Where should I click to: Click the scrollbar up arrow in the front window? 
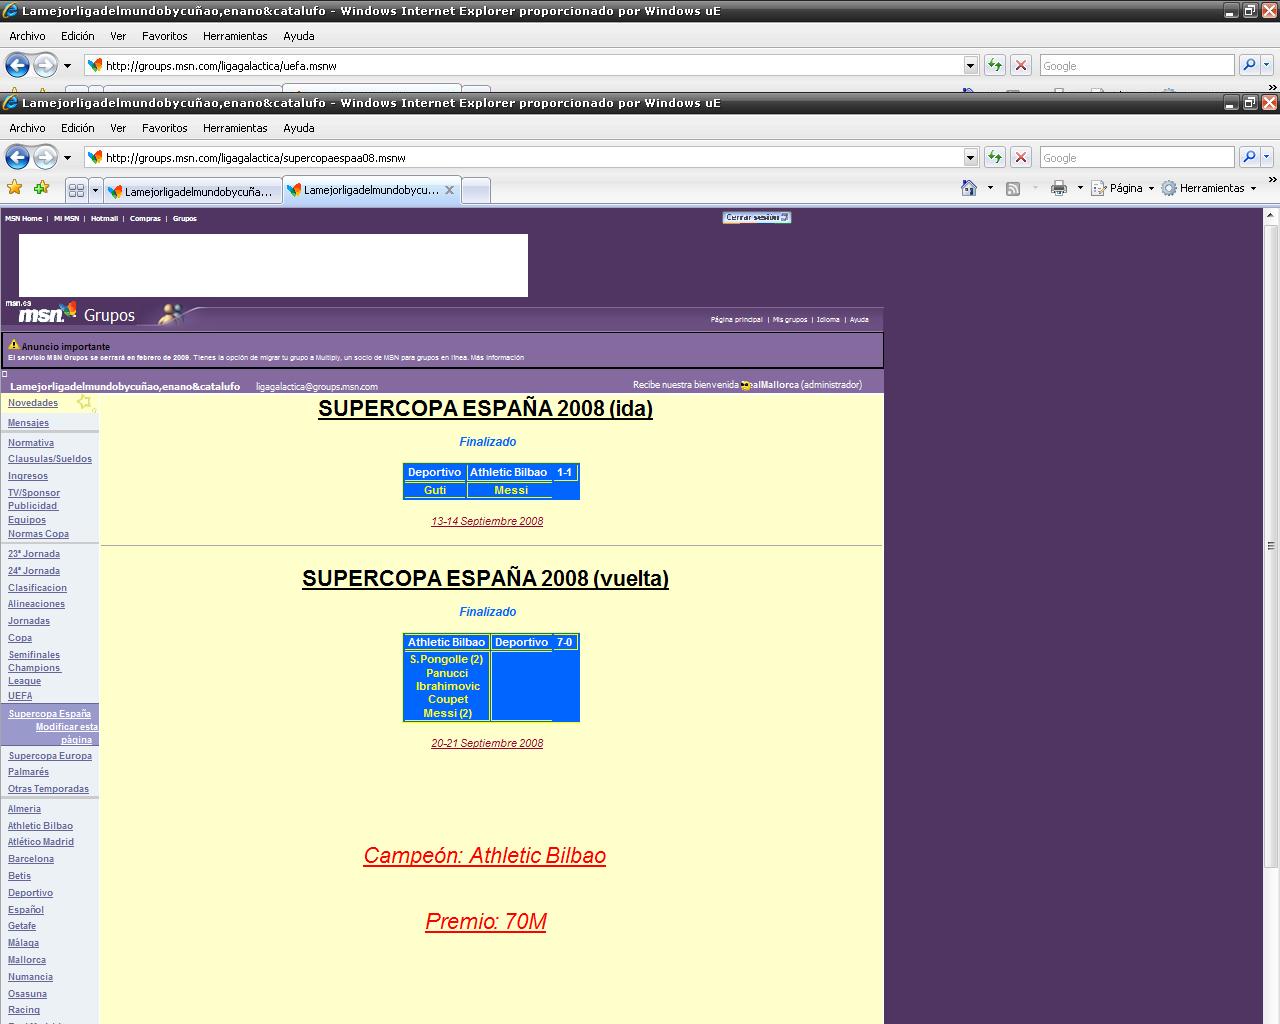[1271, 215]
